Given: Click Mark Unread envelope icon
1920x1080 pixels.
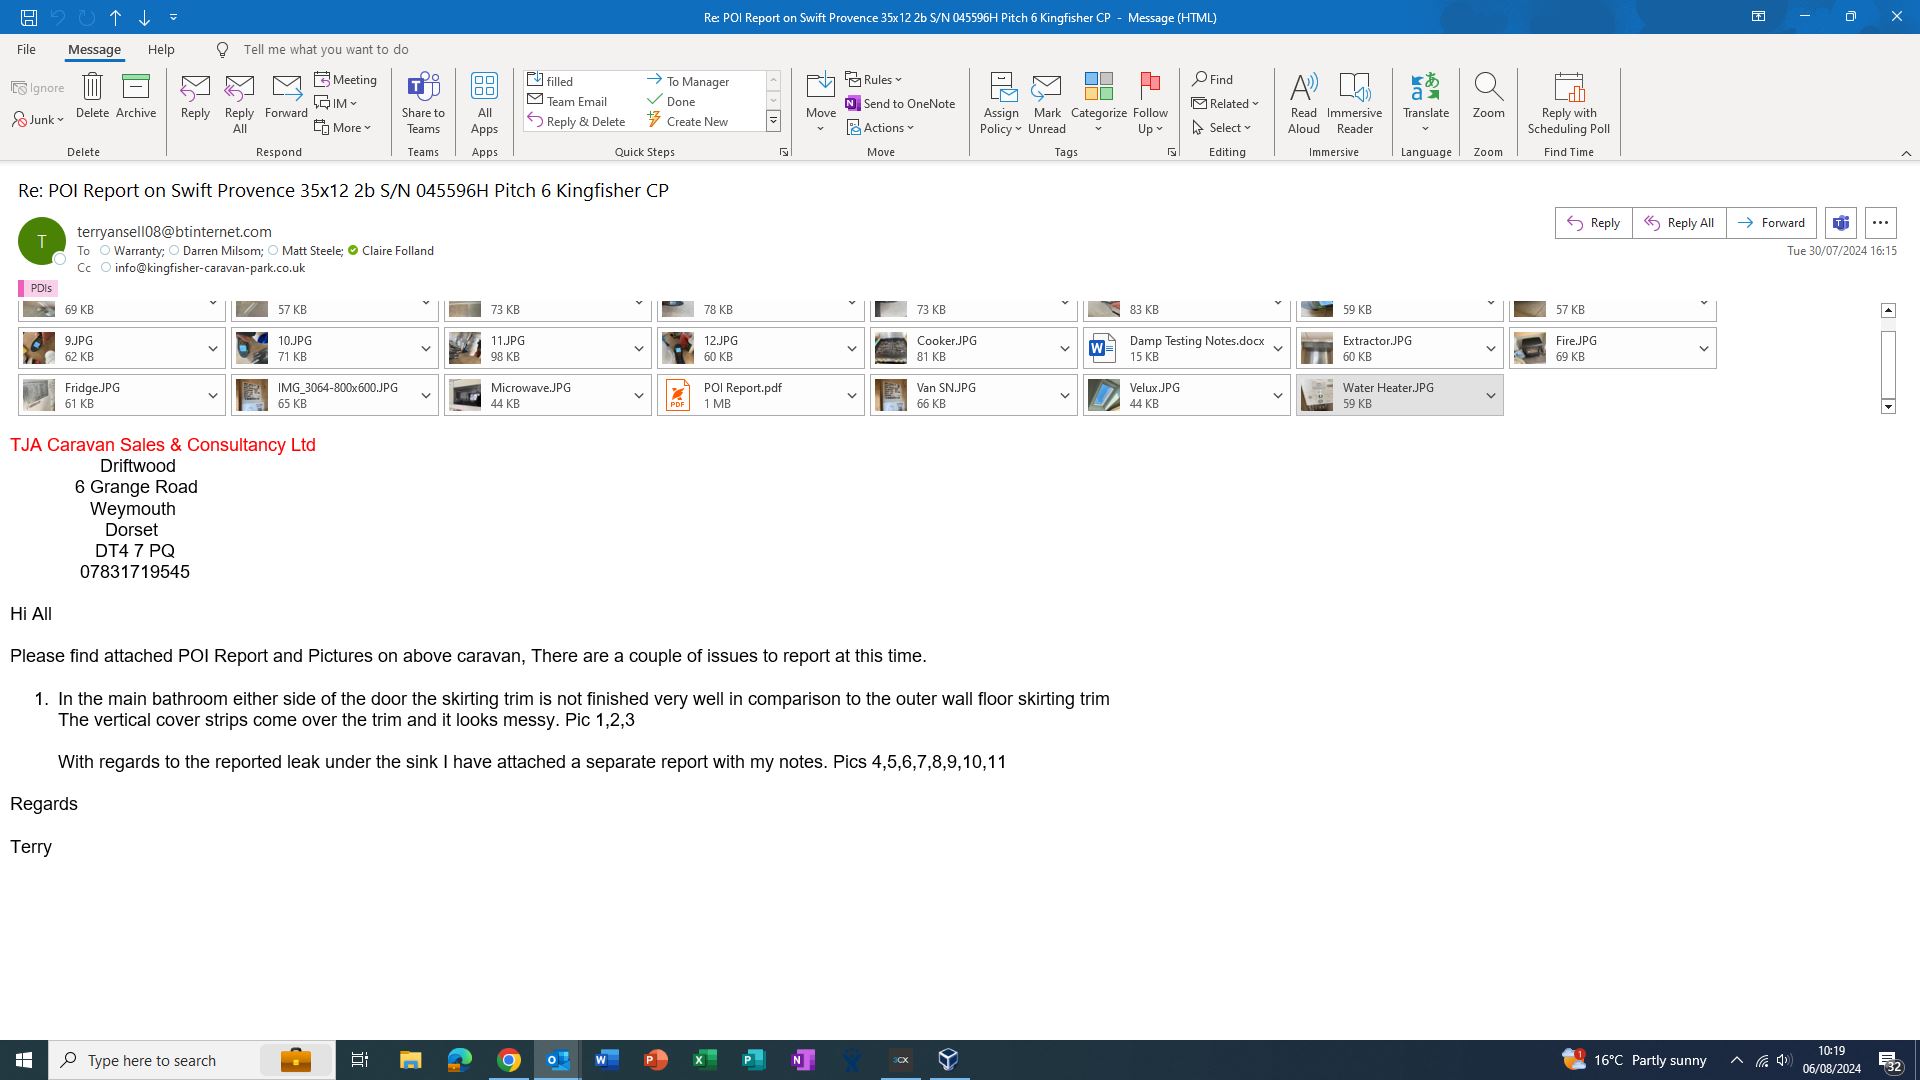Looking at the screenshot, I should pyautogui.click(x=1046, y=88).
